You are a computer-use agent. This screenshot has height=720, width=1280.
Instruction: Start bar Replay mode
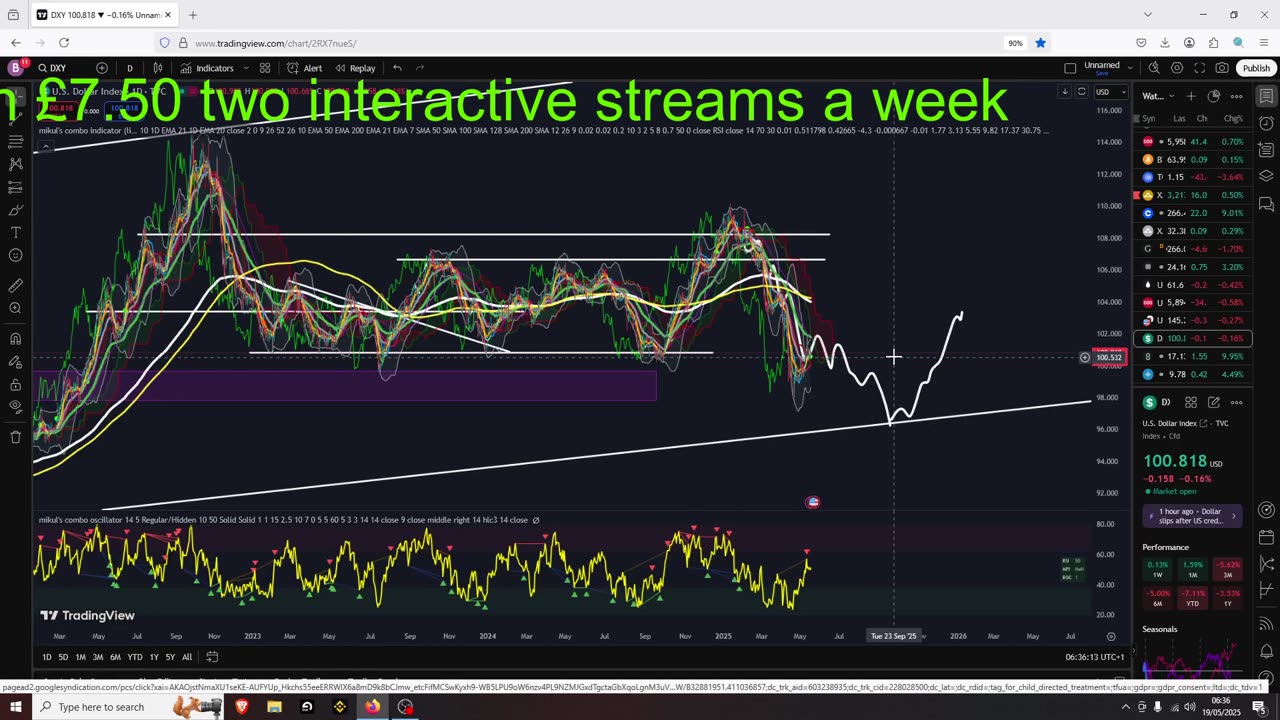[355, 68]
